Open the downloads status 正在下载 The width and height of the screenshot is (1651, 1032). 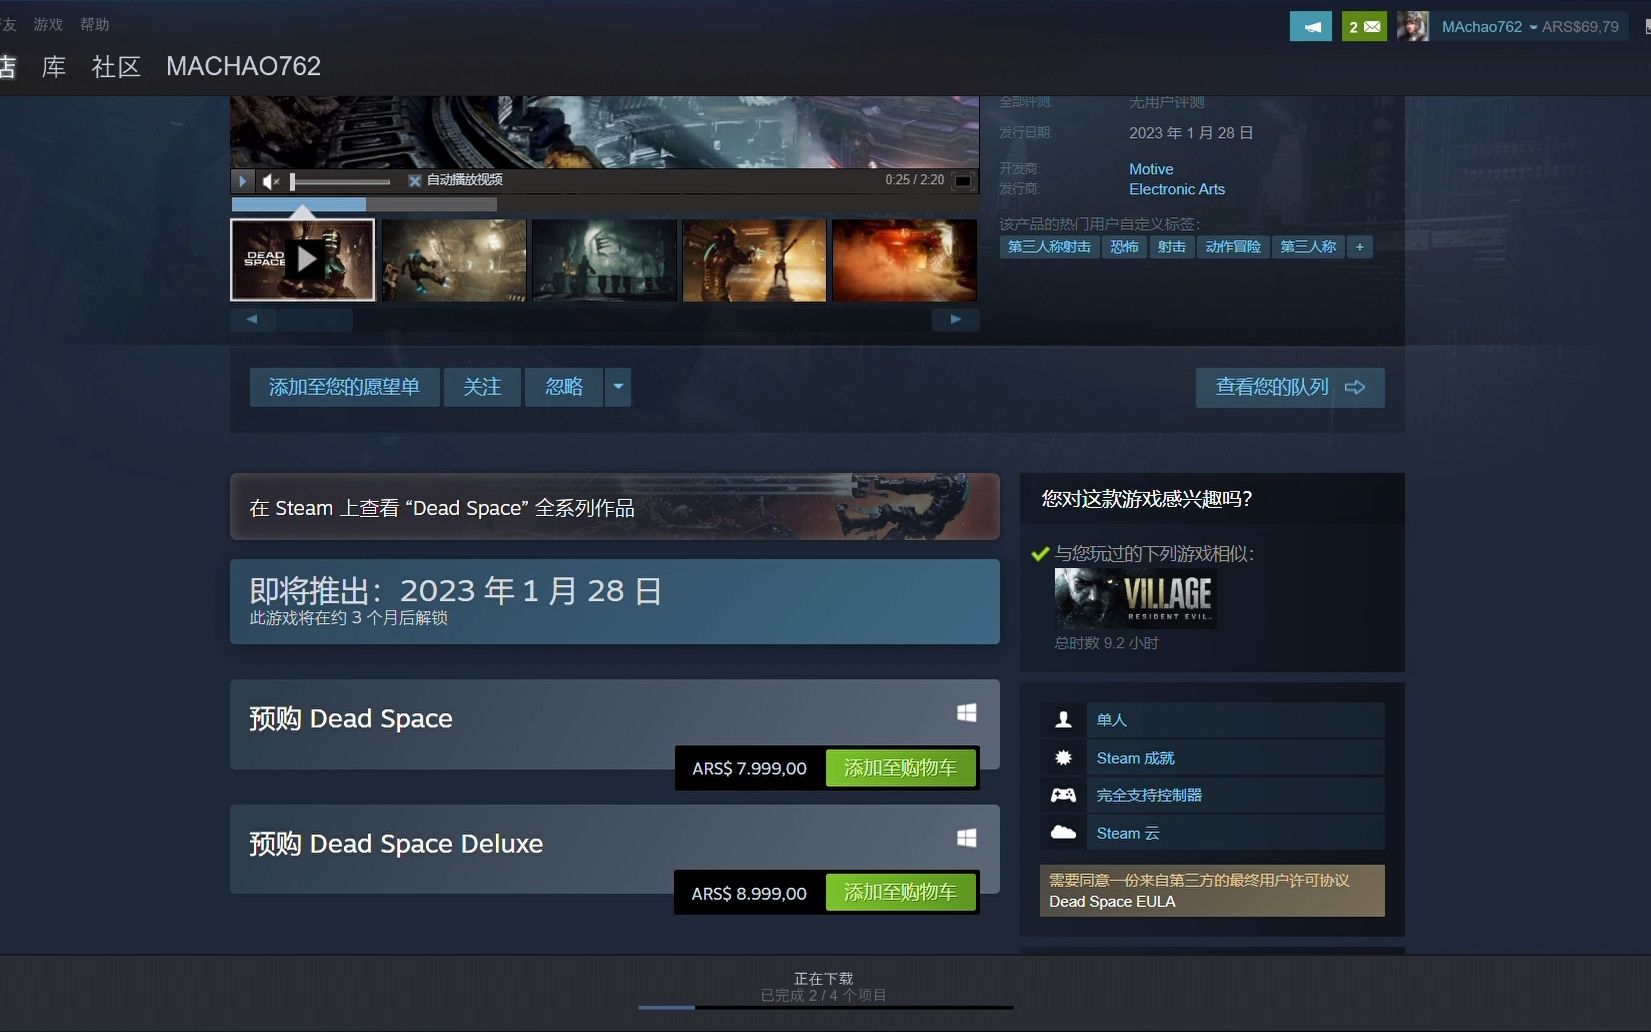click(x=823, y=978)
